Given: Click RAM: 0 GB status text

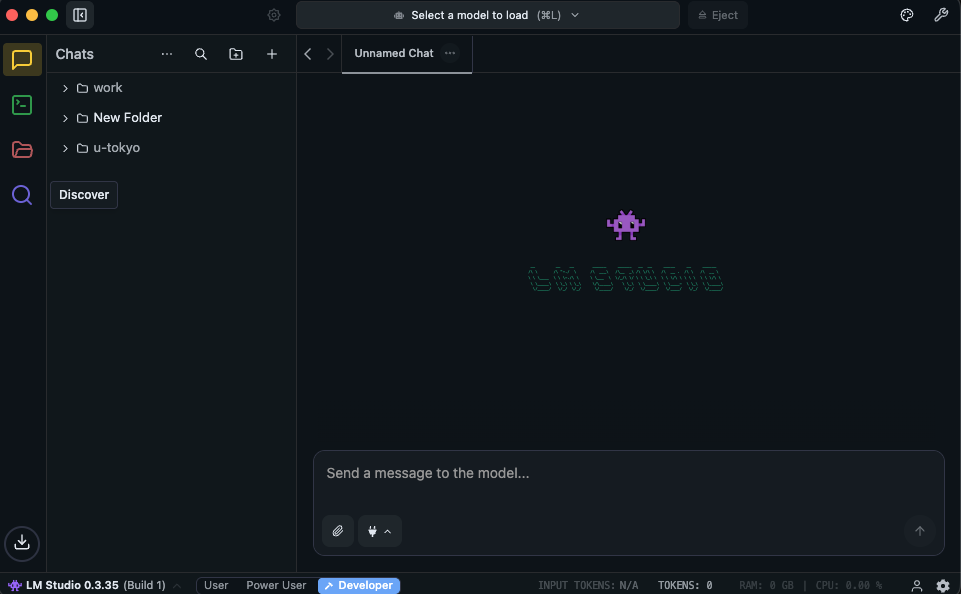Looking at the screenshot, I should [x=766, y=585].
